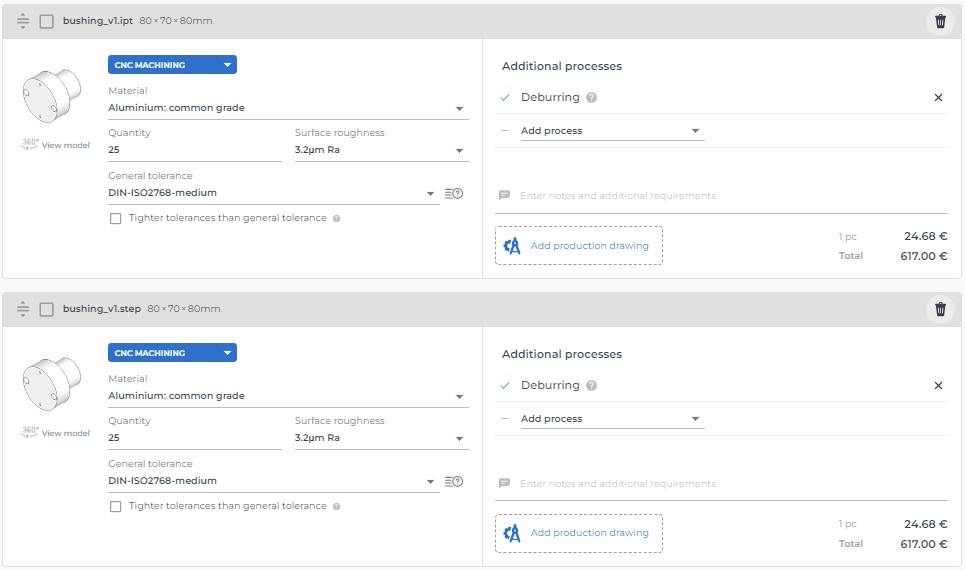The image size is (965, 570).
Task: Remove Deburring process from bushing_v1.step
Action: tap(938, 386)
